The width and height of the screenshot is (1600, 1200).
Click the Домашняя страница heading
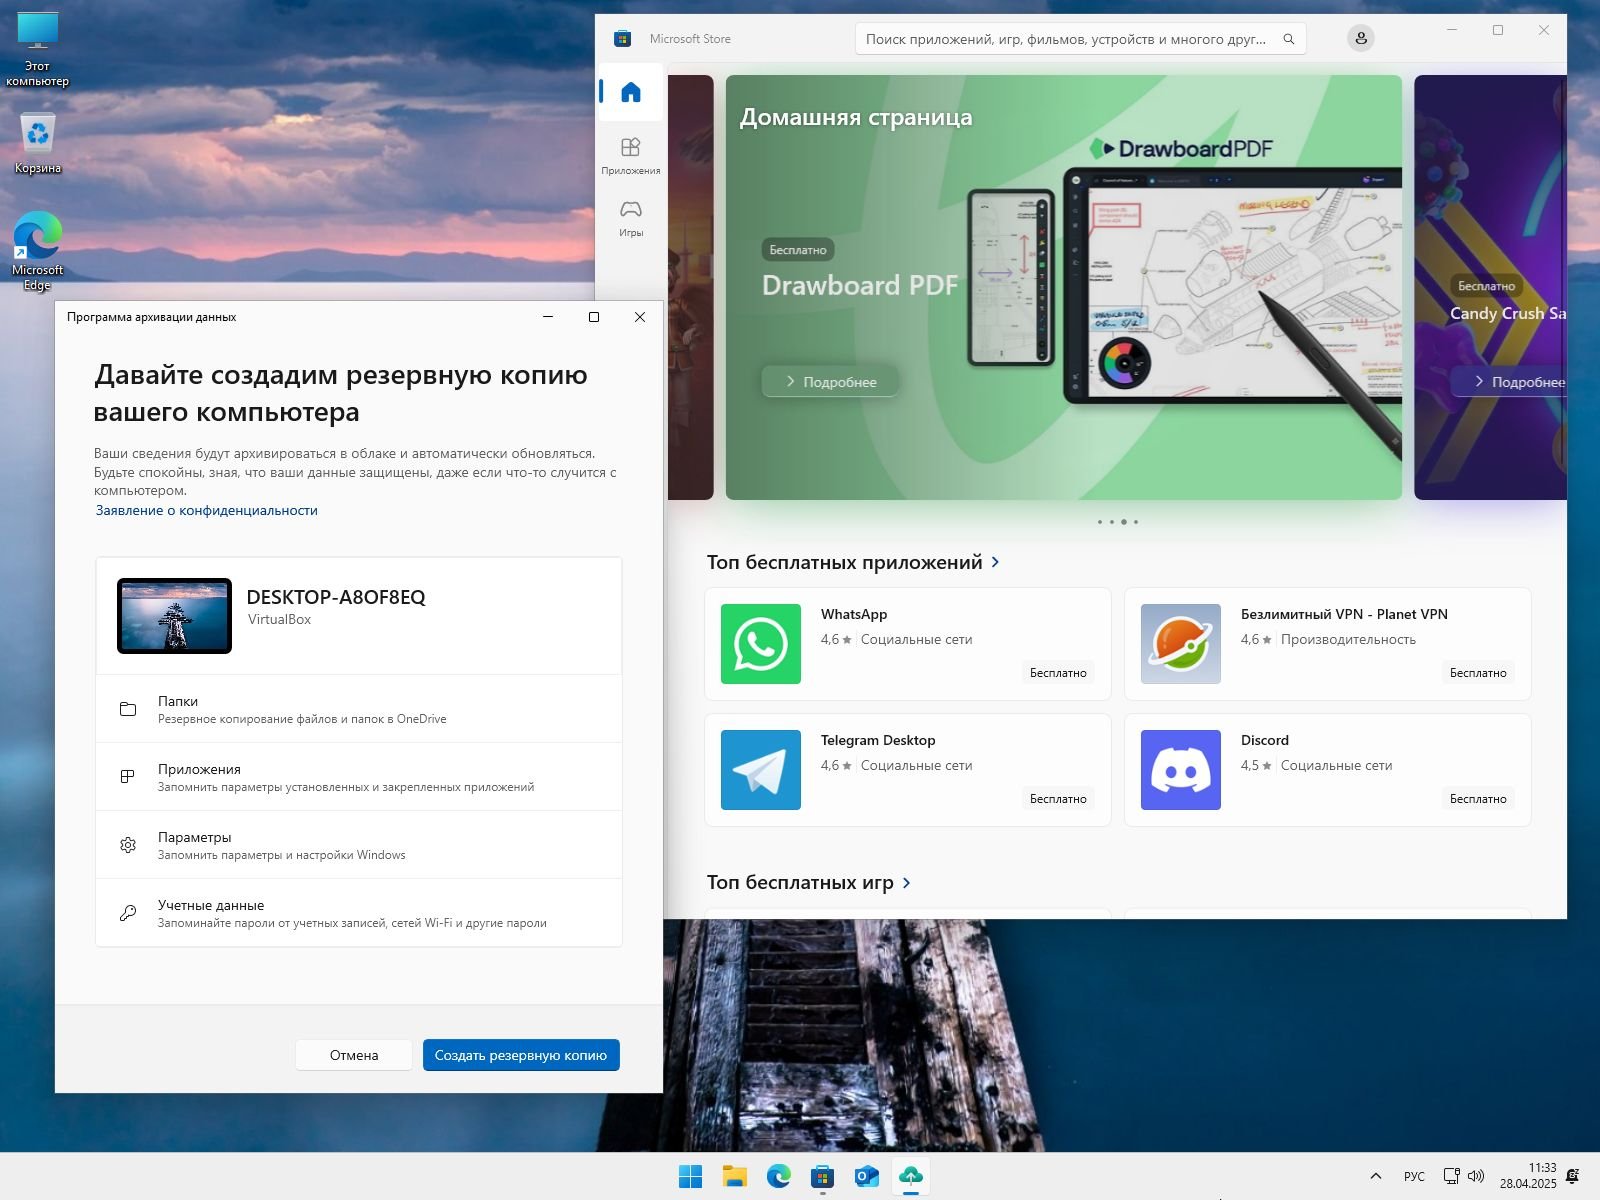pos(856,117)
